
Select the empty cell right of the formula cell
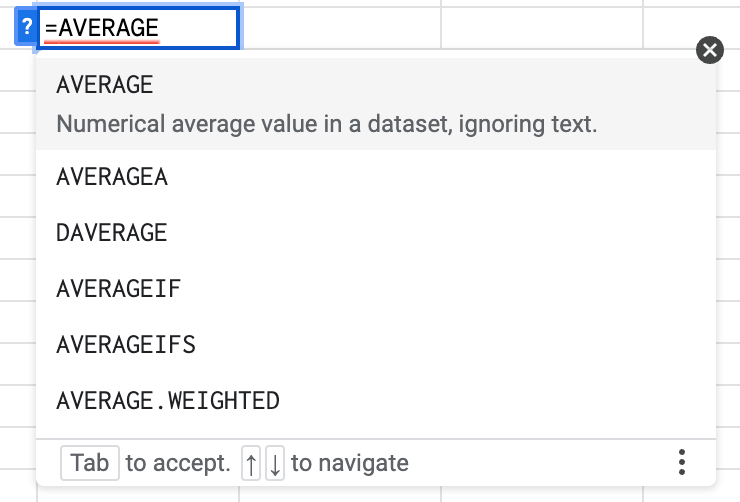coord(340,27)
